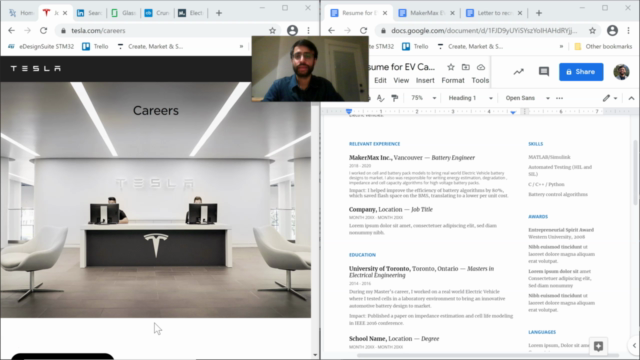
Task: Collapse the Docs menus with the up chevron
Action: [x=631, y=98]
